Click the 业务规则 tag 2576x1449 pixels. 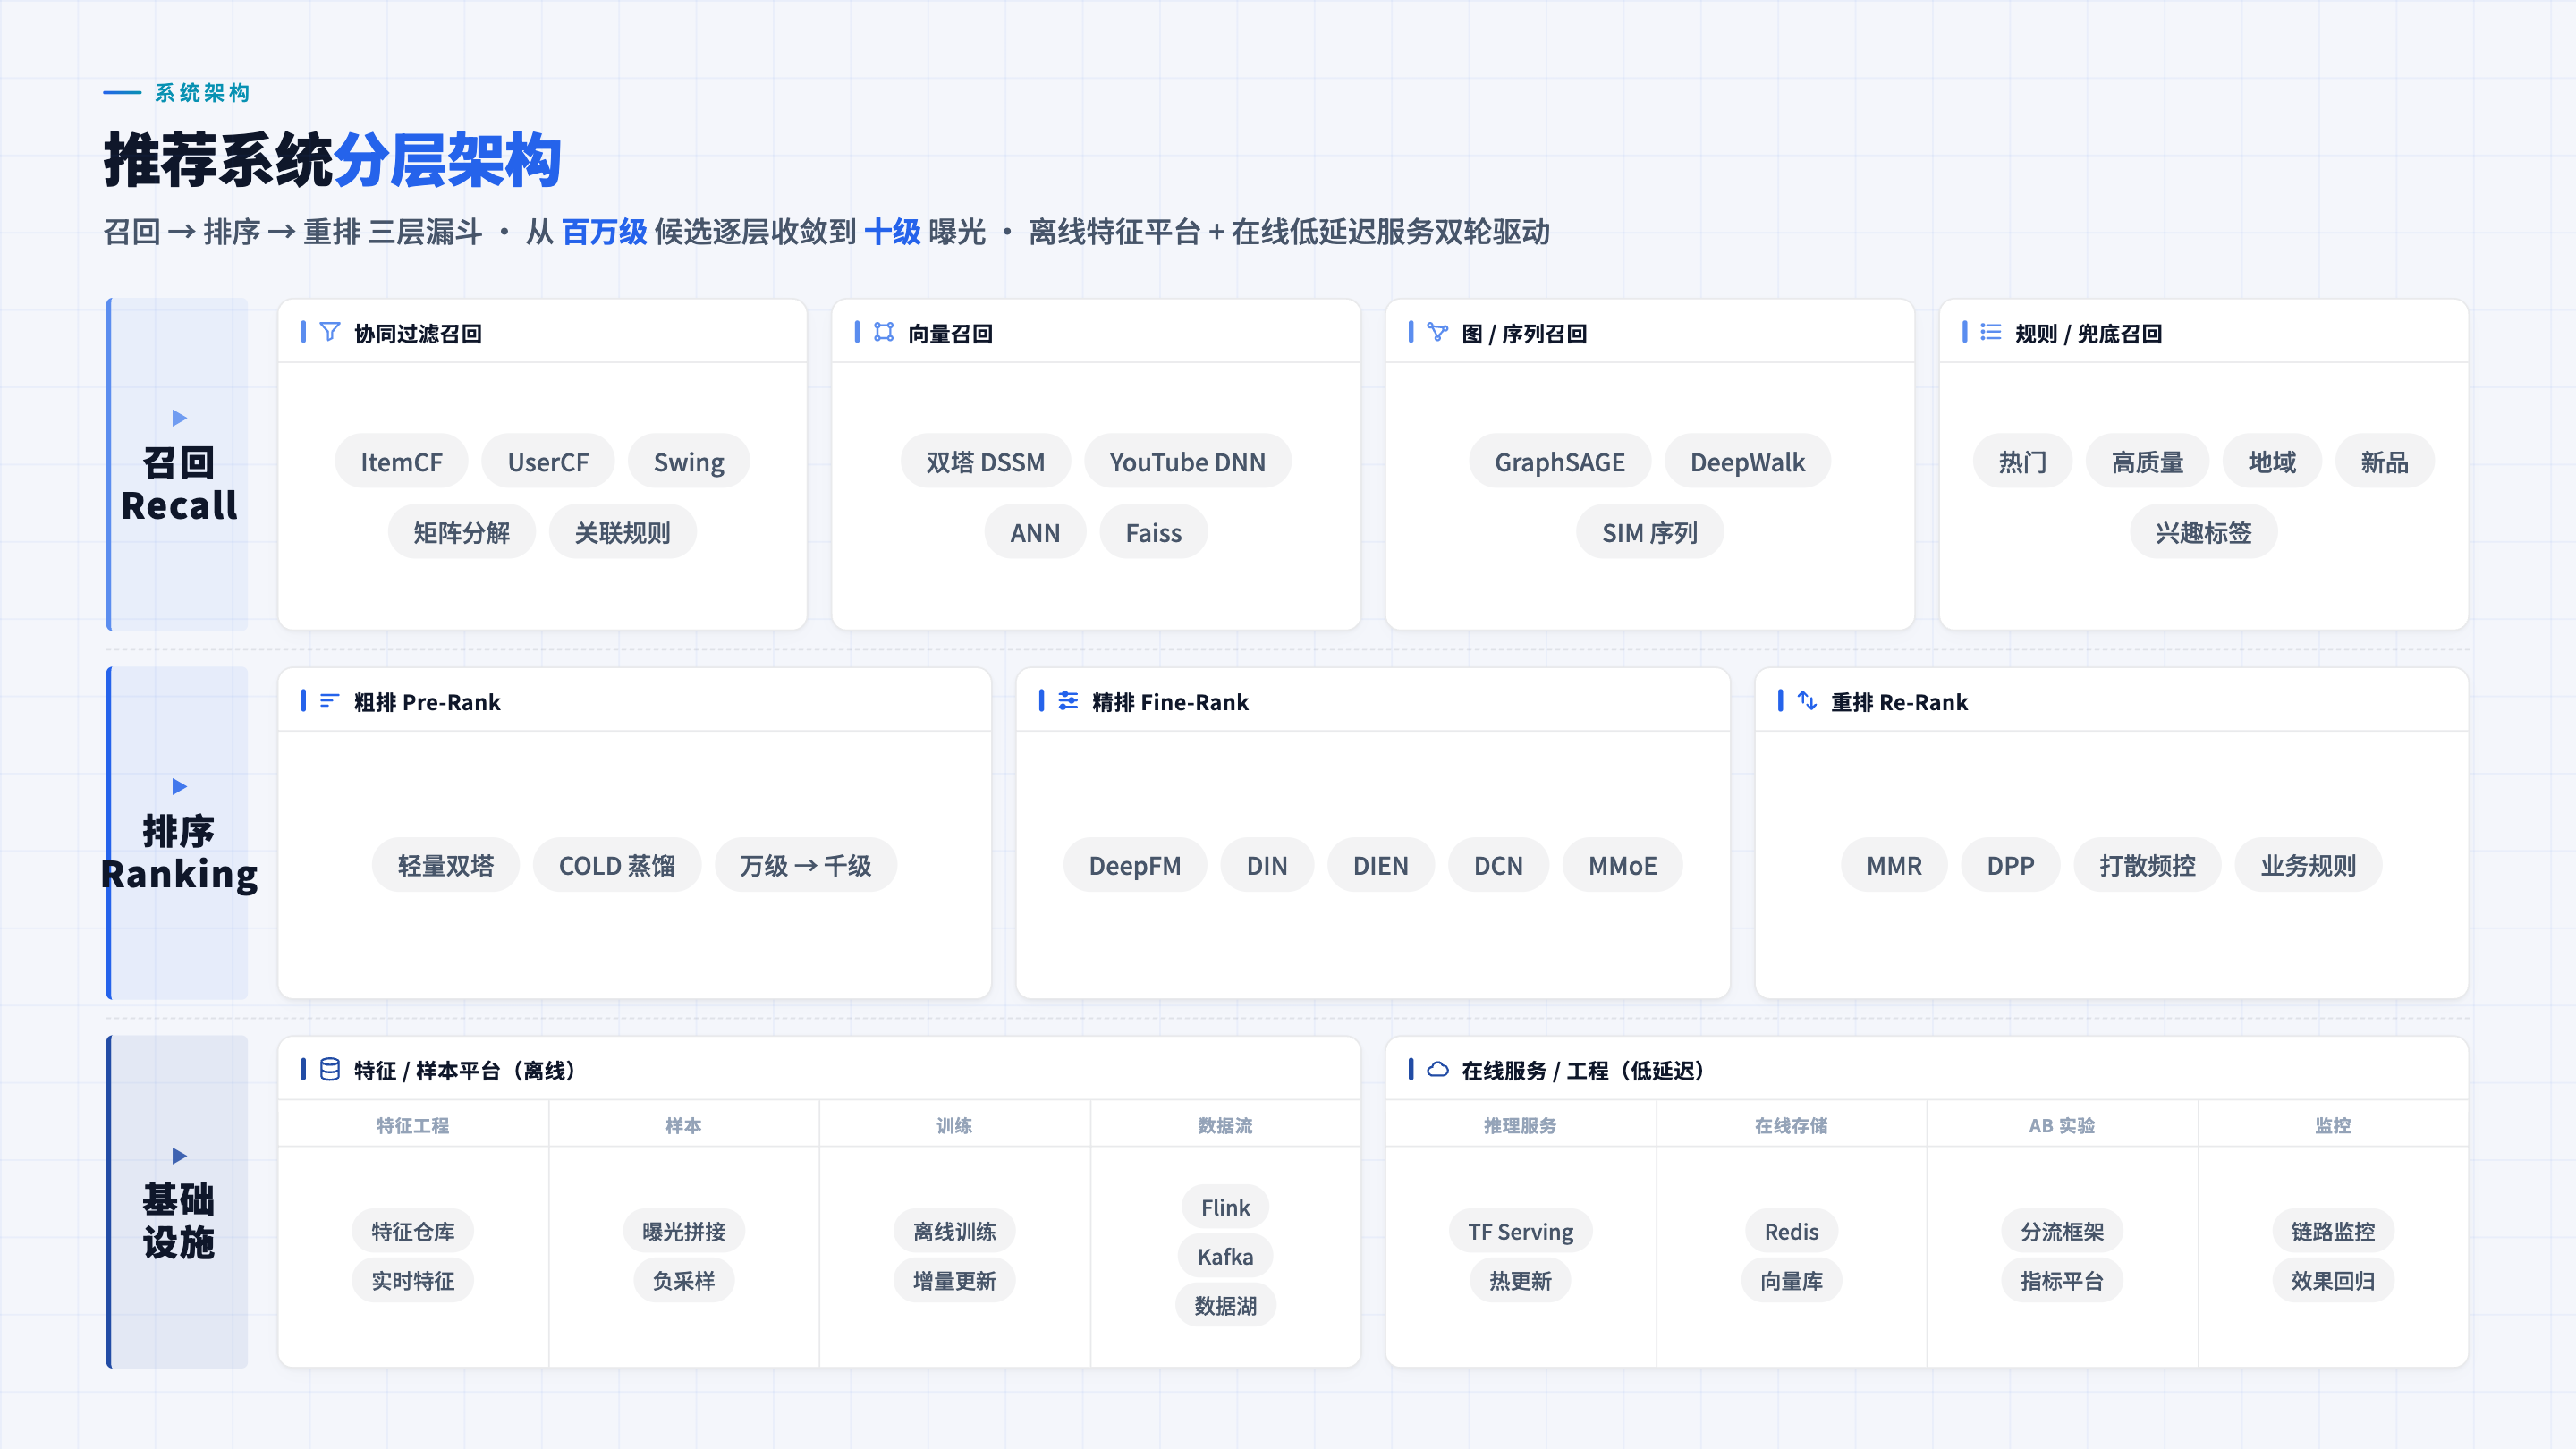[2309, 865]
